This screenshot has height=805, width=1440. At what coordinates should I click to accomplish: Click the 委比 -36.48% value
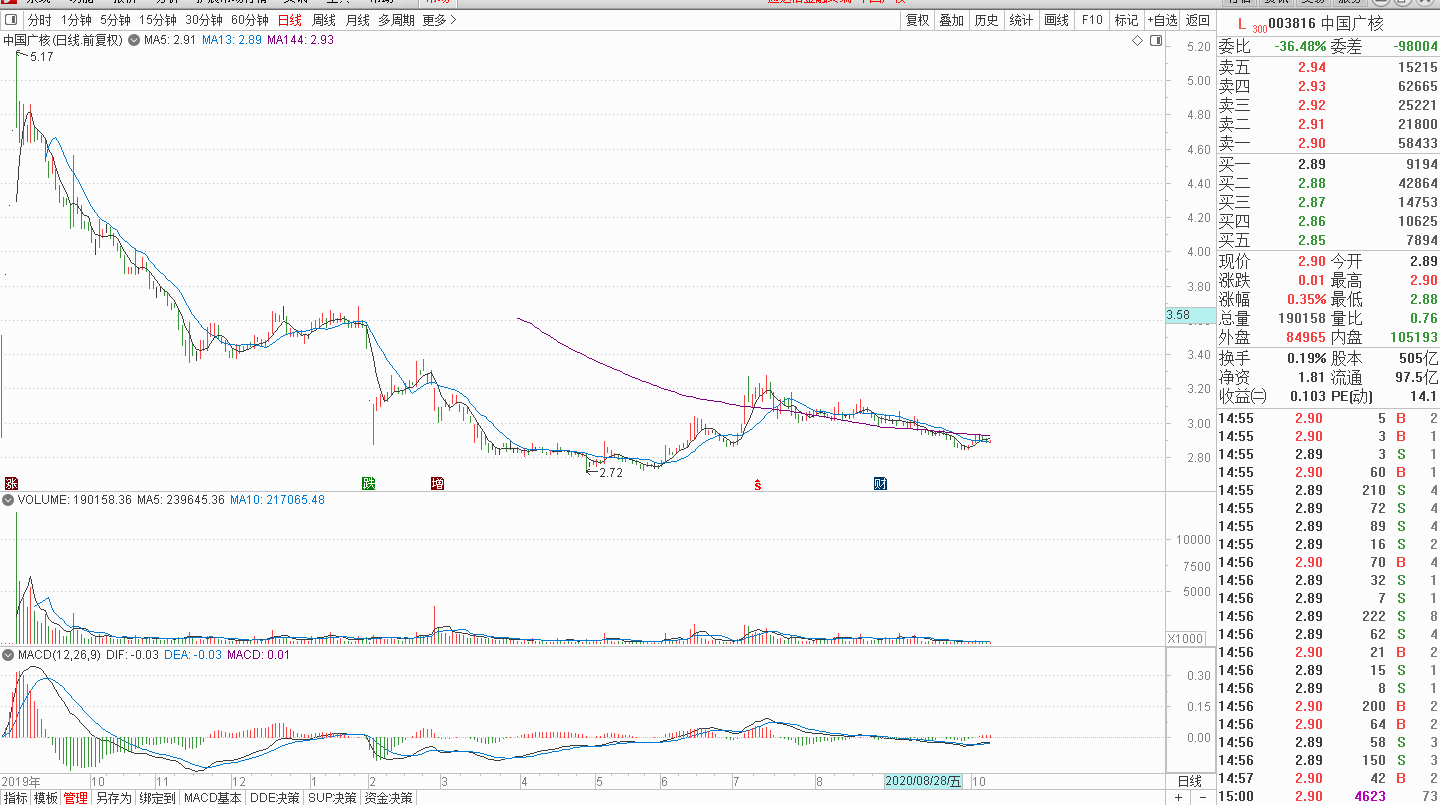1299,46
